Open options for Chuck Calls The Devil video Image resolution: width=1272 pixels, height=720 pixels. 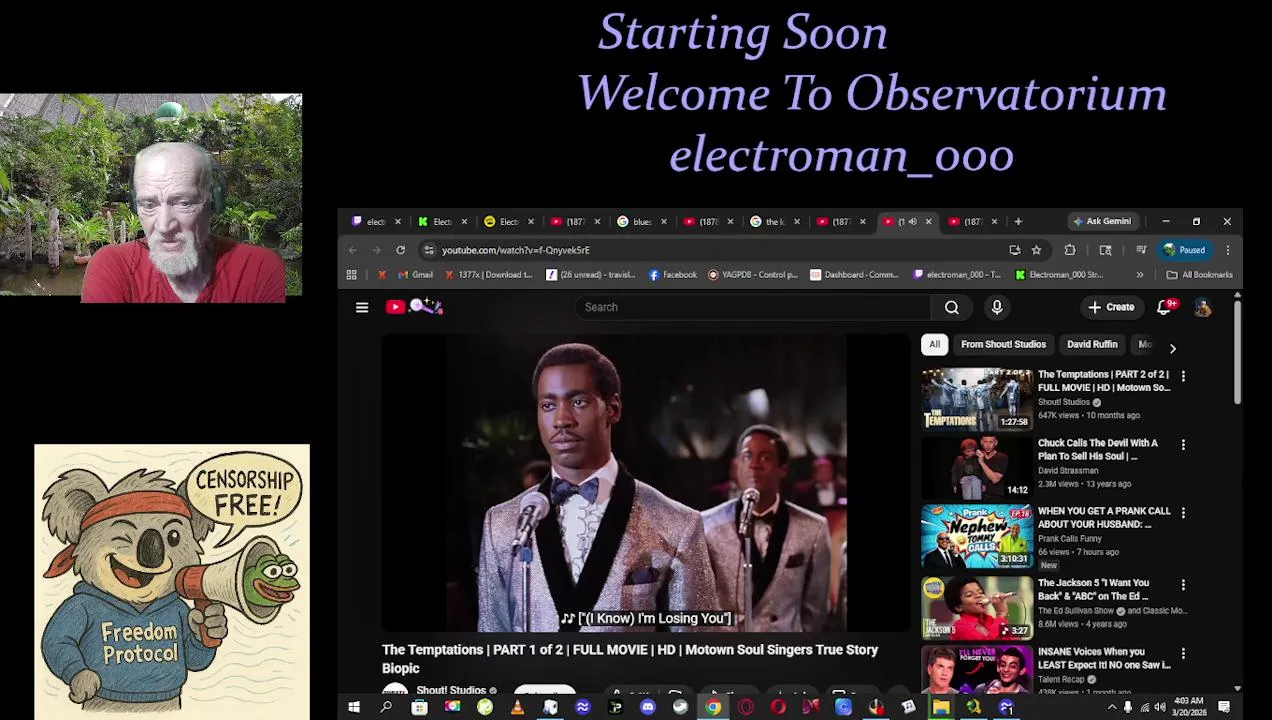point(1183,444)
